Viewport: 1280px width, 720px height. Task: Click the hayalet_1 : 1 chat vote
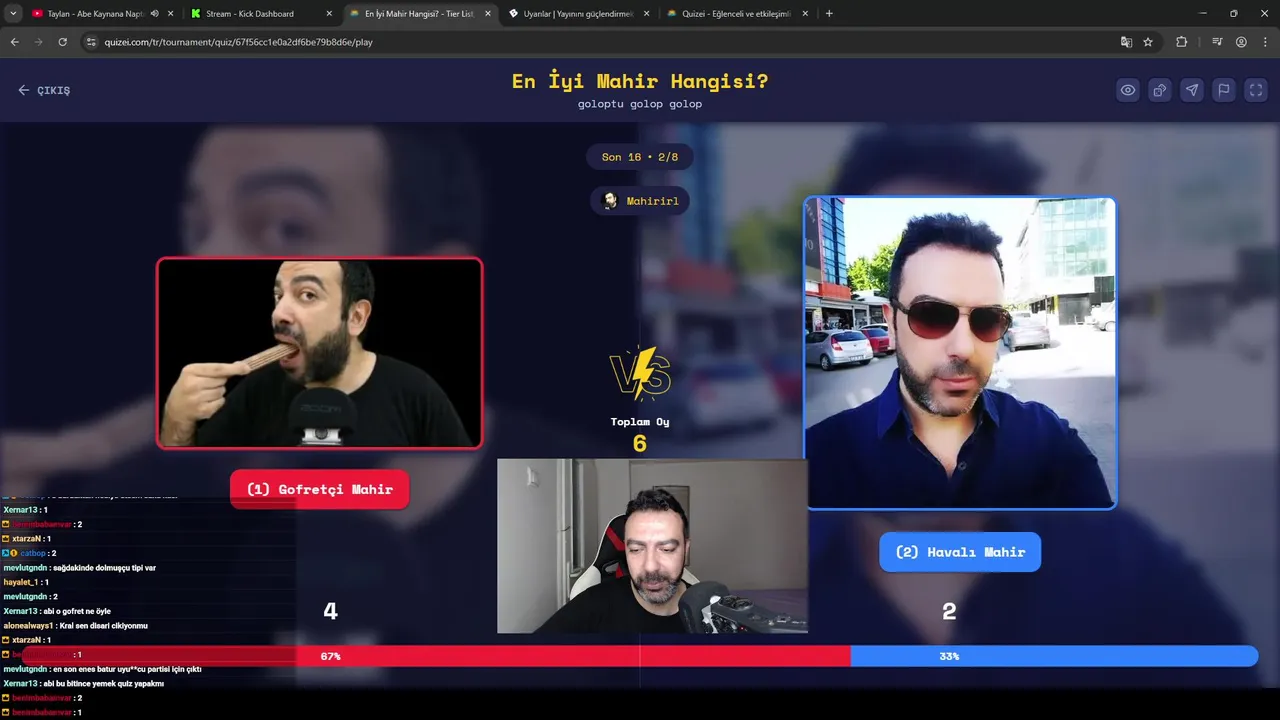pos(26,582)
